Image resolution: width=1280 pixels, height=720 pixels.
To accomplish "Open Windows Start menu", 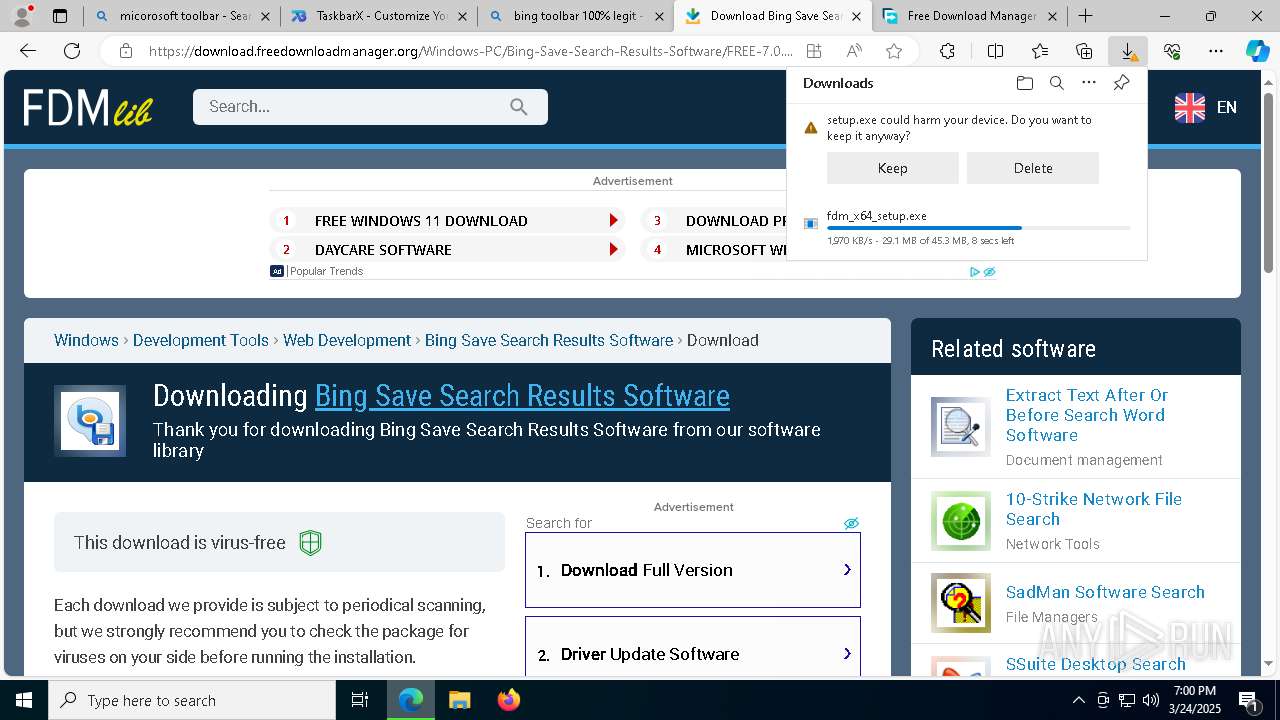I will pos(24,700).
